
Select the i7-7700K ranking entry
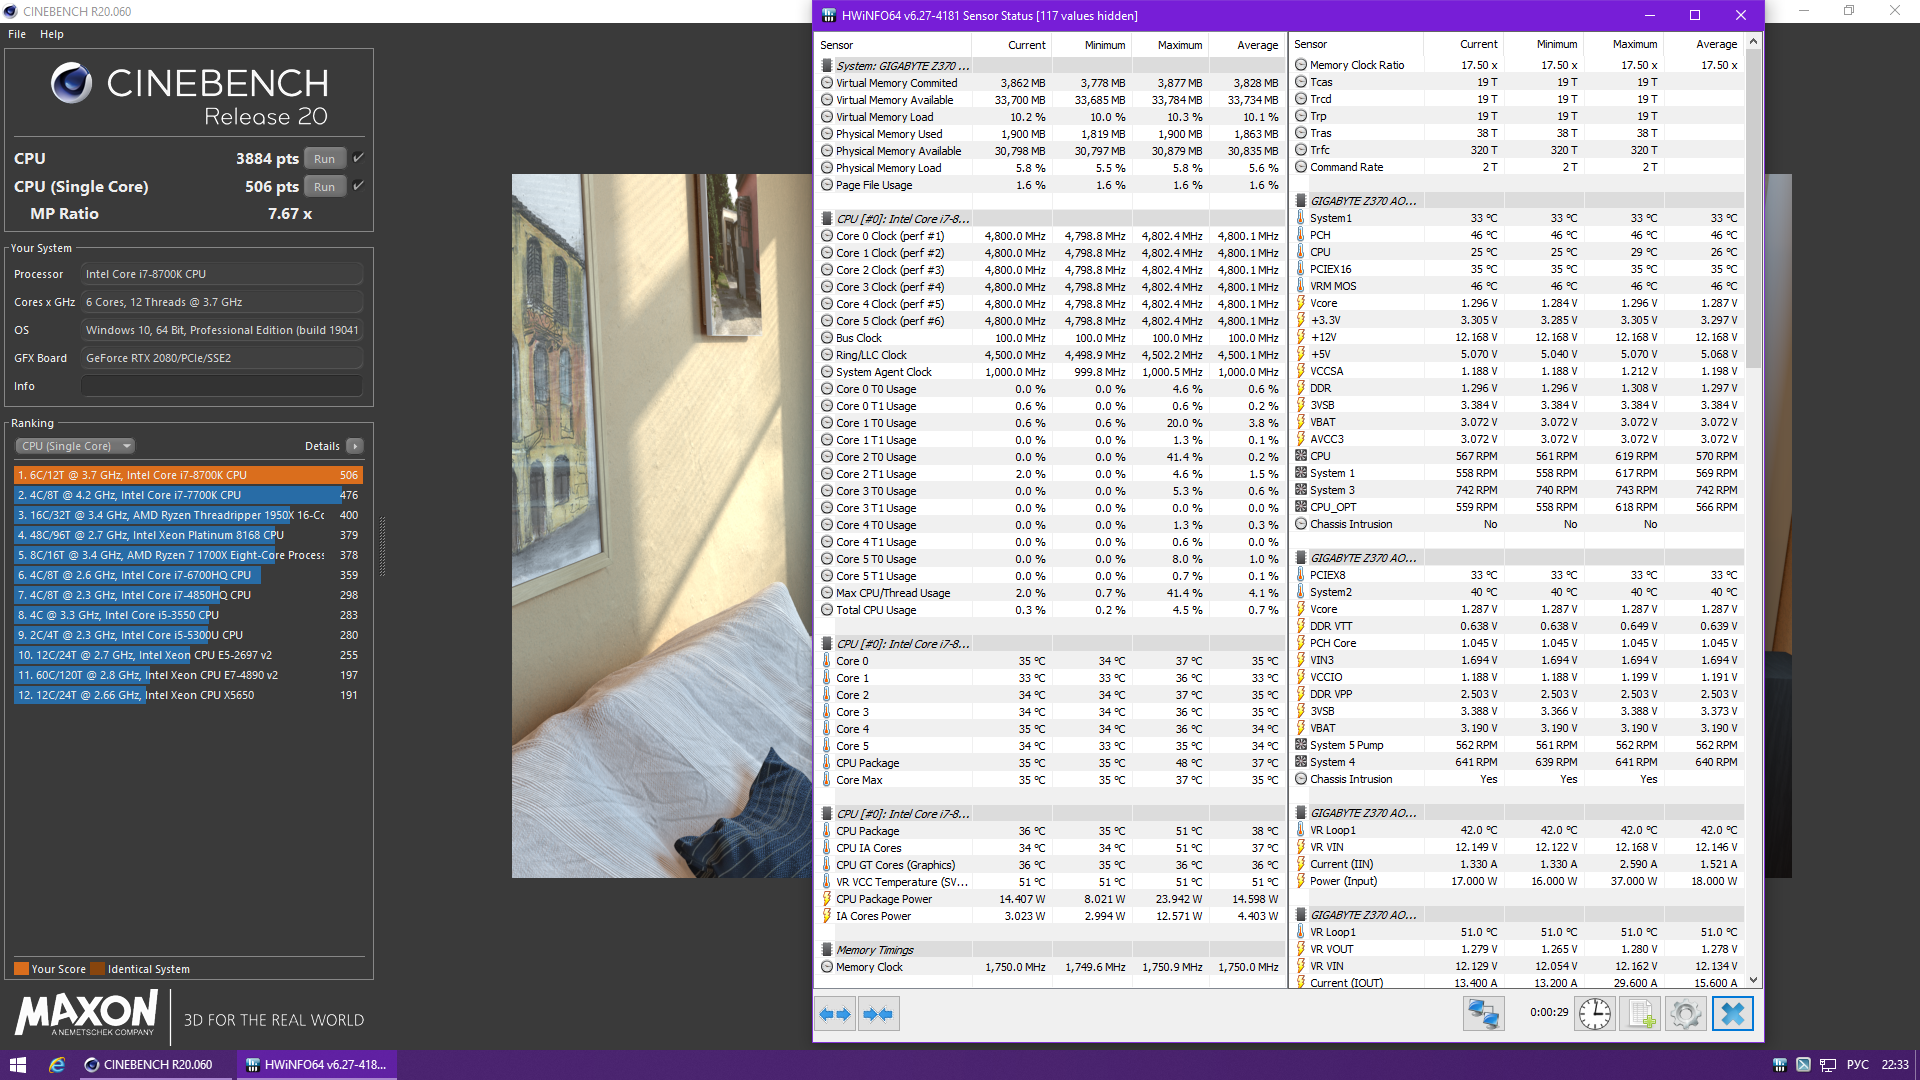[x=178, y=495]
